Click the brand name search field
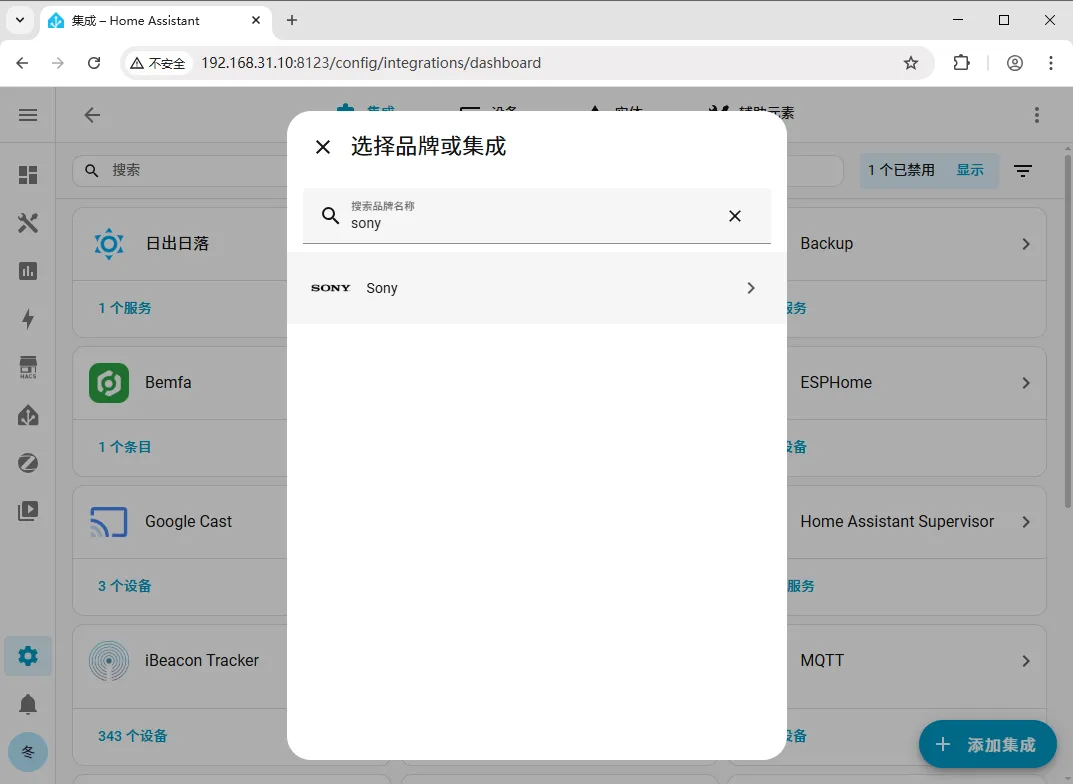This screenshot has height=784, width=1073. 536,215
